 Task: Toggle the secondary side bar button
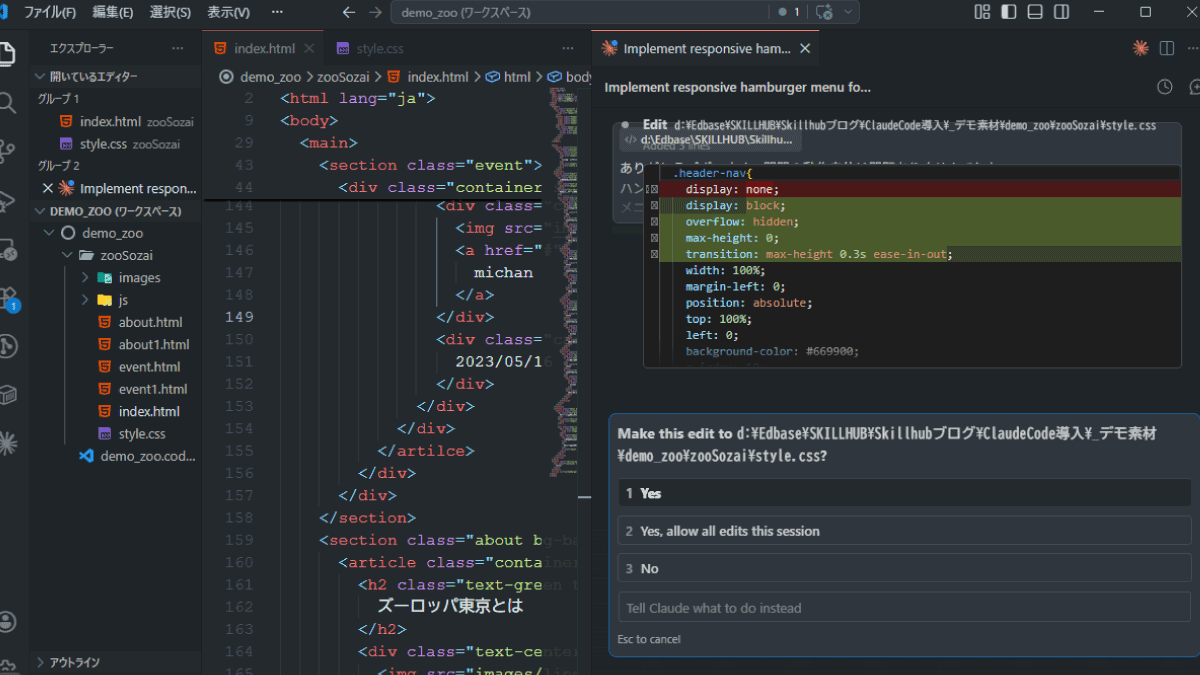[x=1061, y=12]
